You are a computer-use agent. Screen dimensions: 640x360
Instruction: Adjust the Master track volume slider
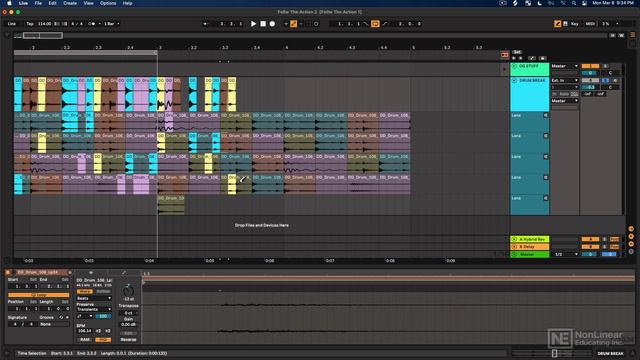point(590,254)
